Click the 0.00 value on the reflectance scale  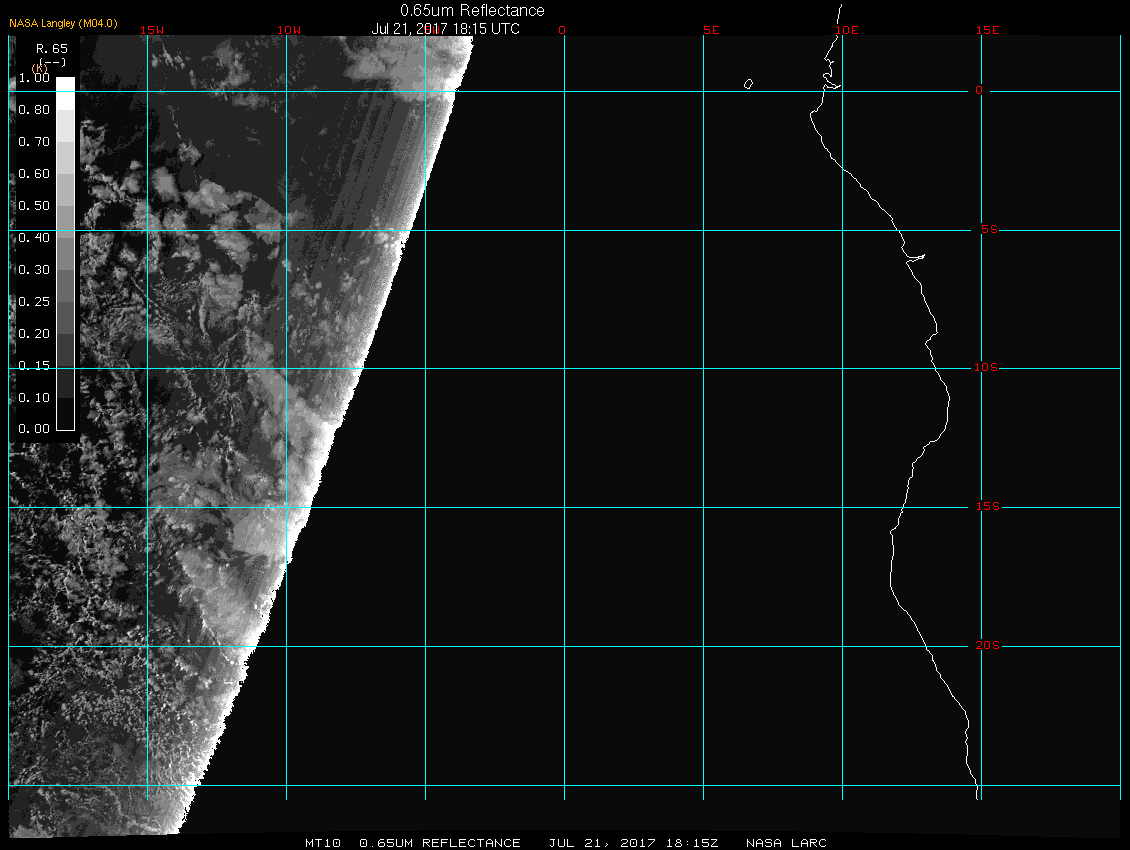(x=34, y=429)
